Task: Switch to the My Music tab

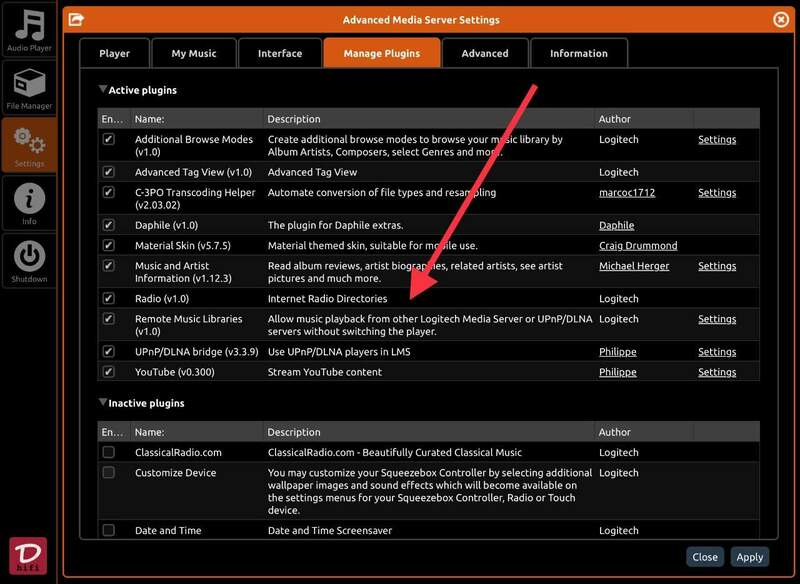Action: (x=195, y=53)
